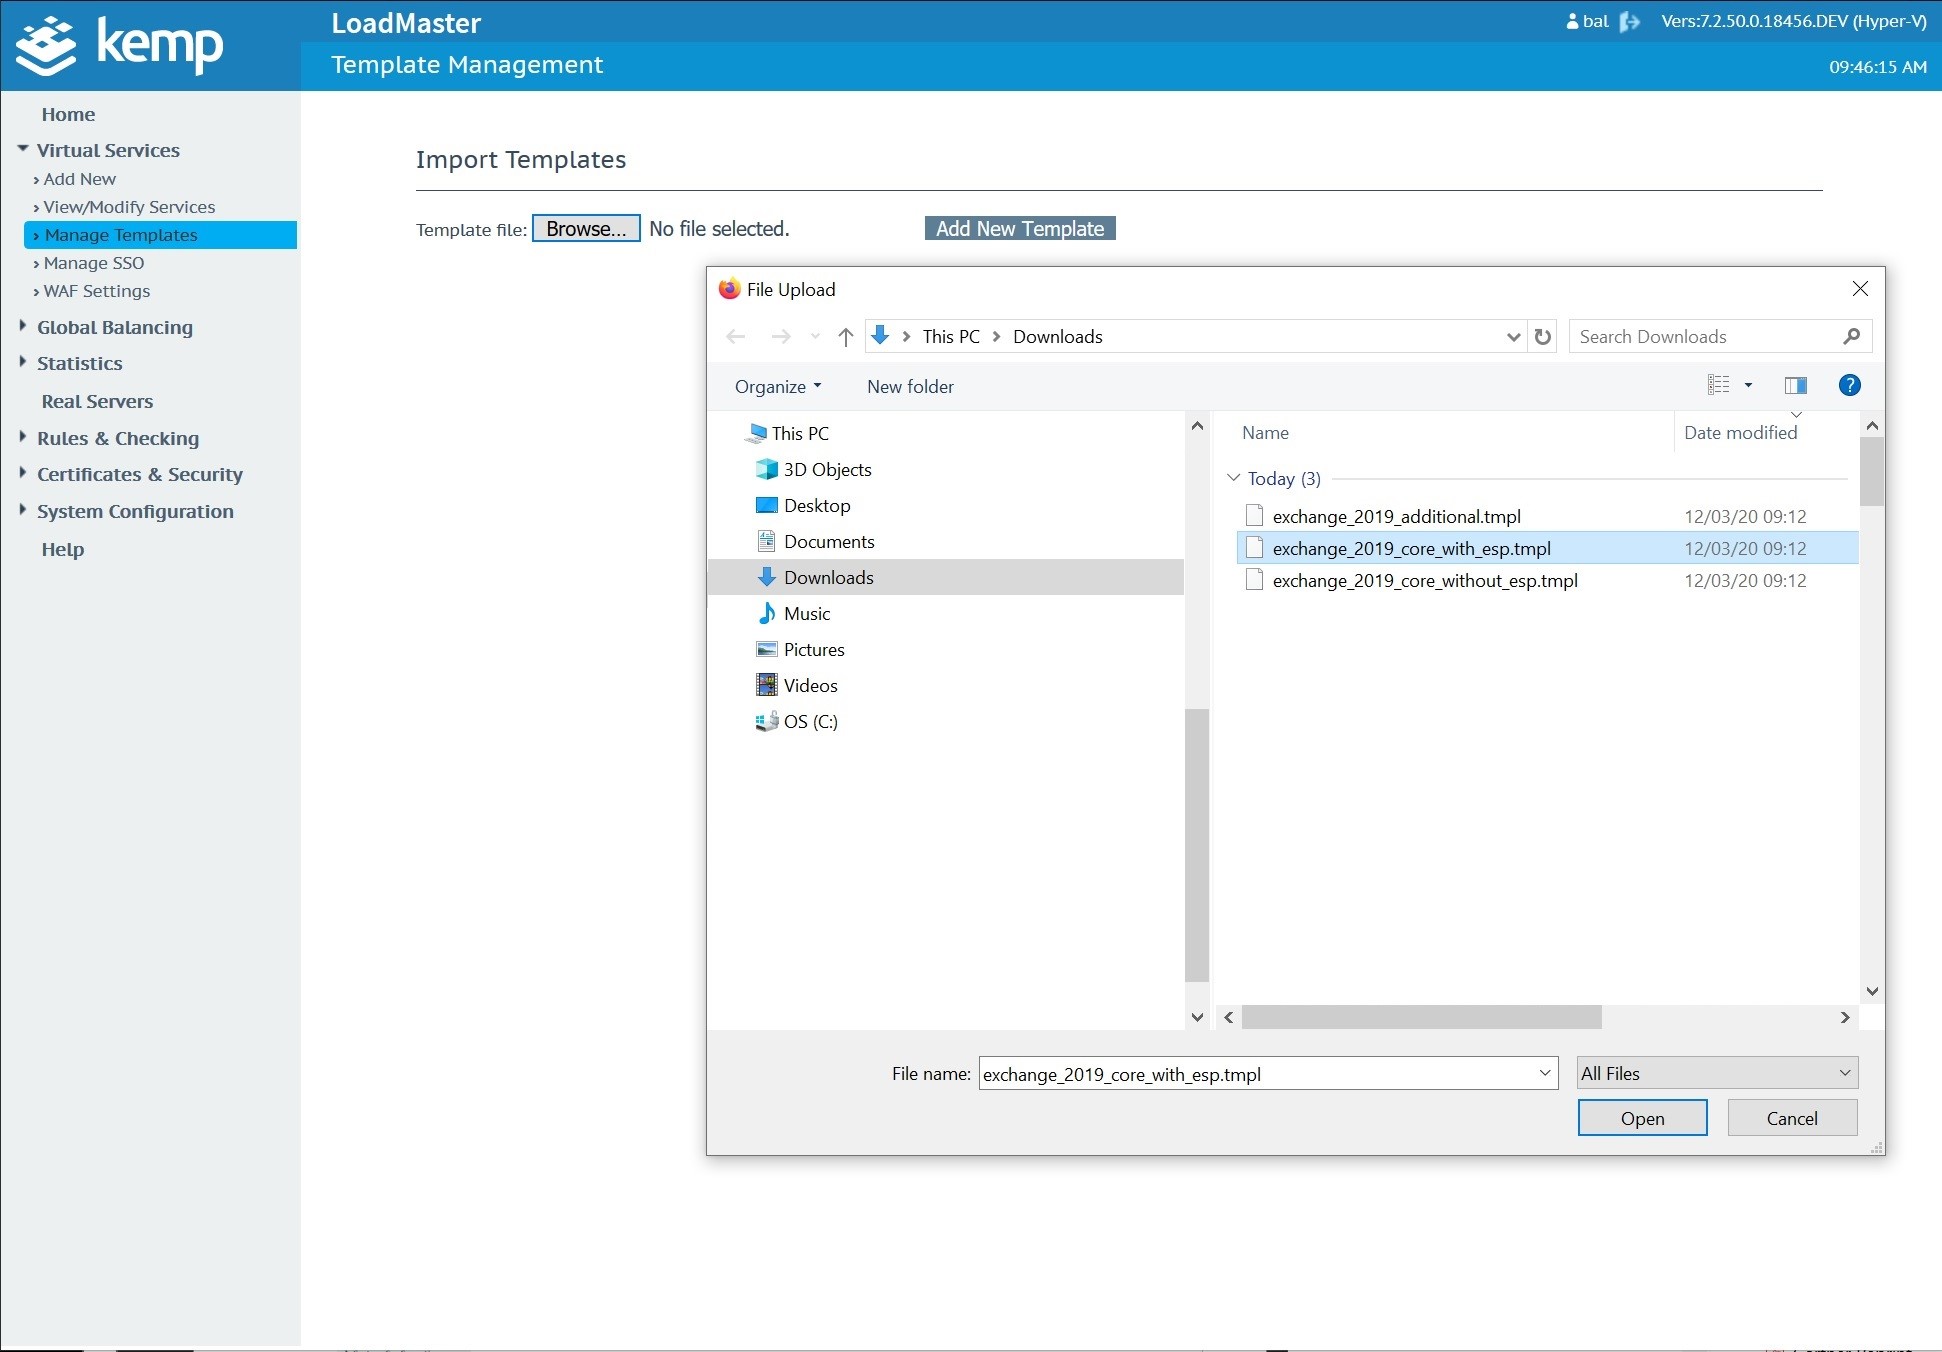
Task: Expand Global Balancing menu section
Action: (114, 328)
